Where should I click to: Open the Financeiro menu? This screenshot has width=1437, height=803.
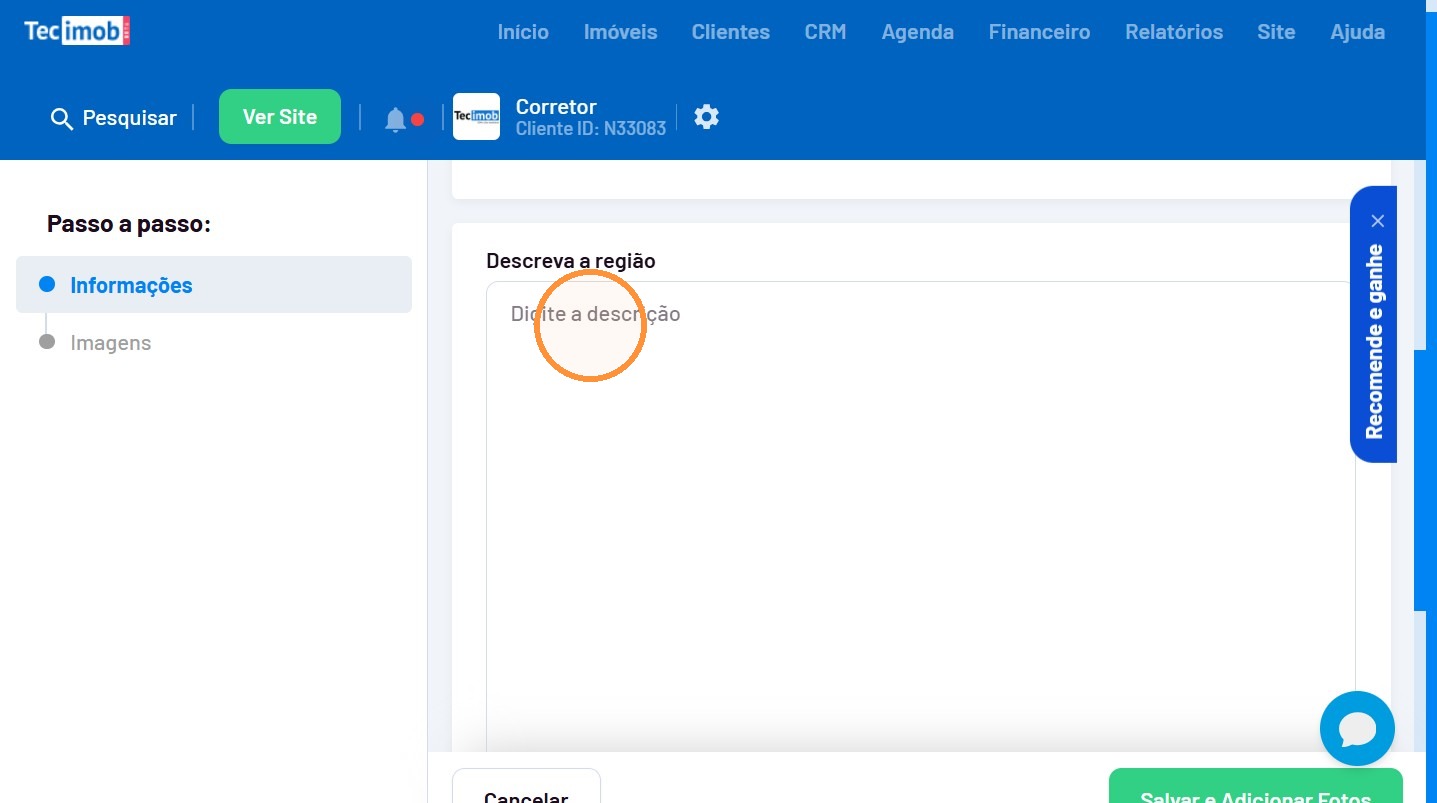pyautogui.click(x=1039, y=32)
